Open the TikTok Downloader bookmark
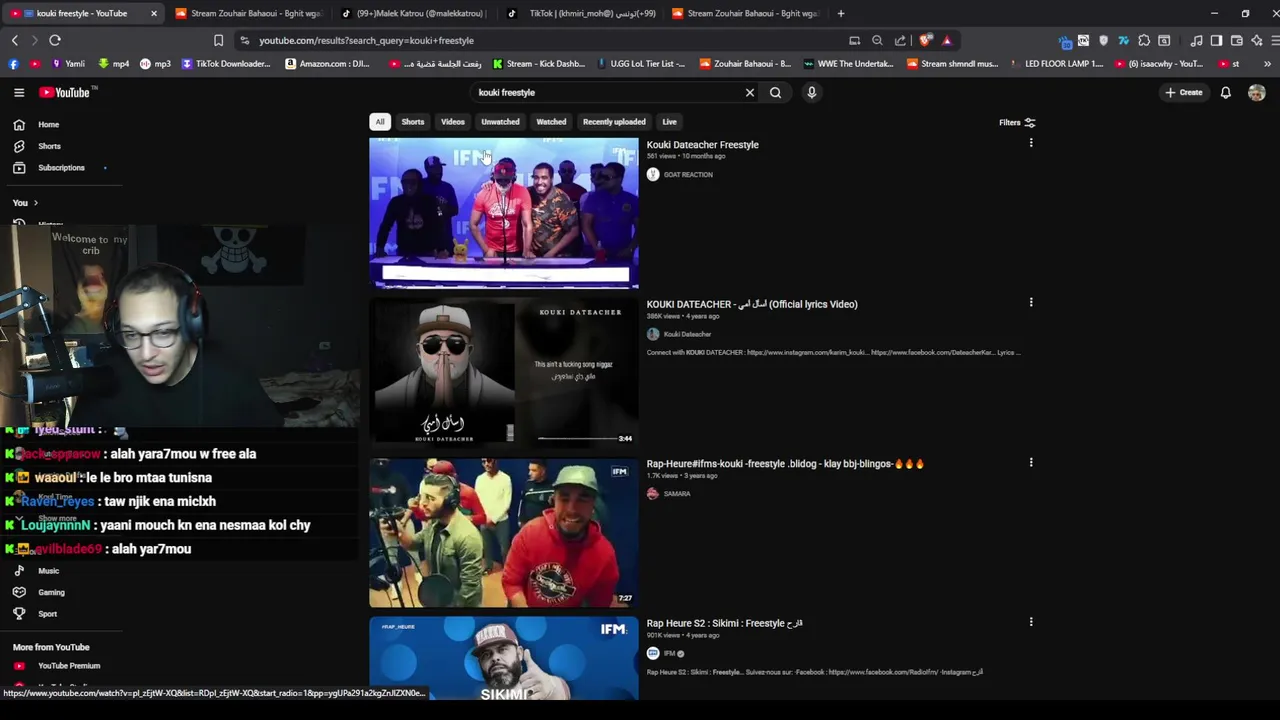This screenshot has height=720, width=1280. (x=226, y=64)
